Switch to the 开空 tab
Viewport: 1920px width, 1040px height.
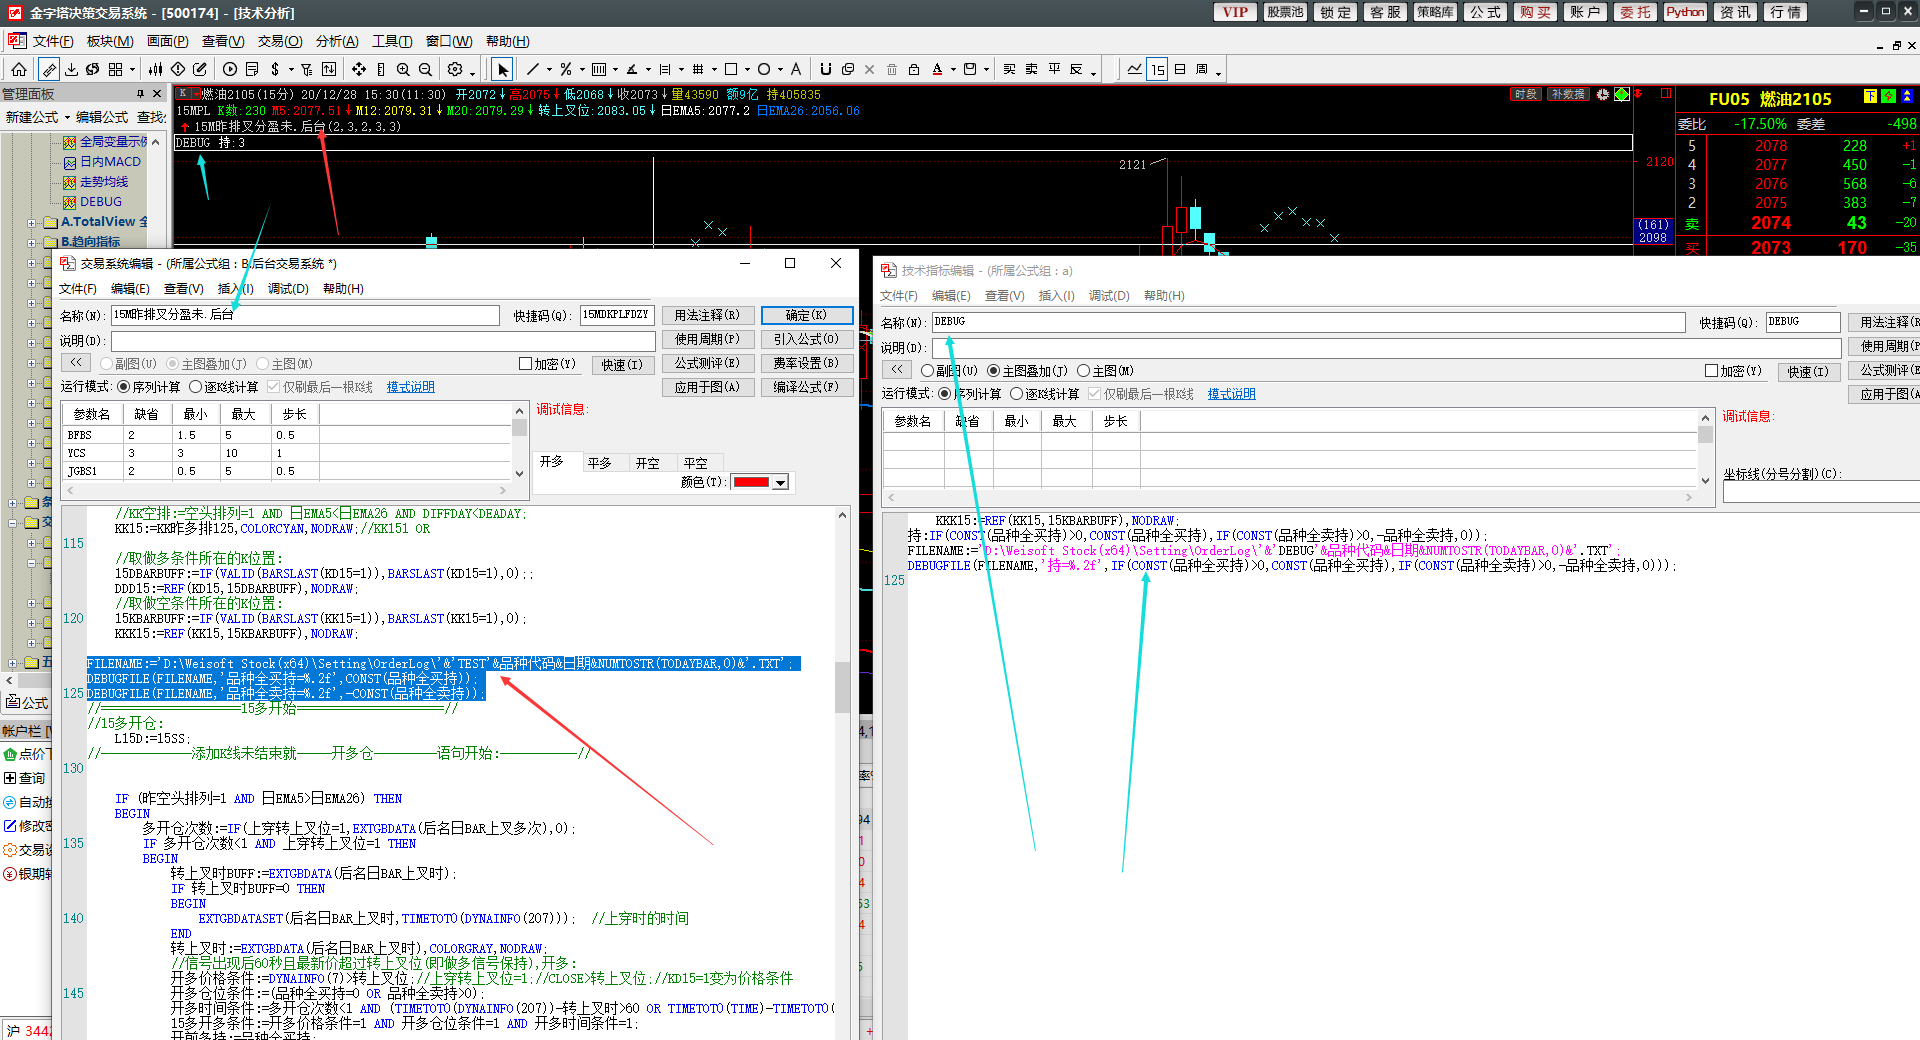click(647, 463)
